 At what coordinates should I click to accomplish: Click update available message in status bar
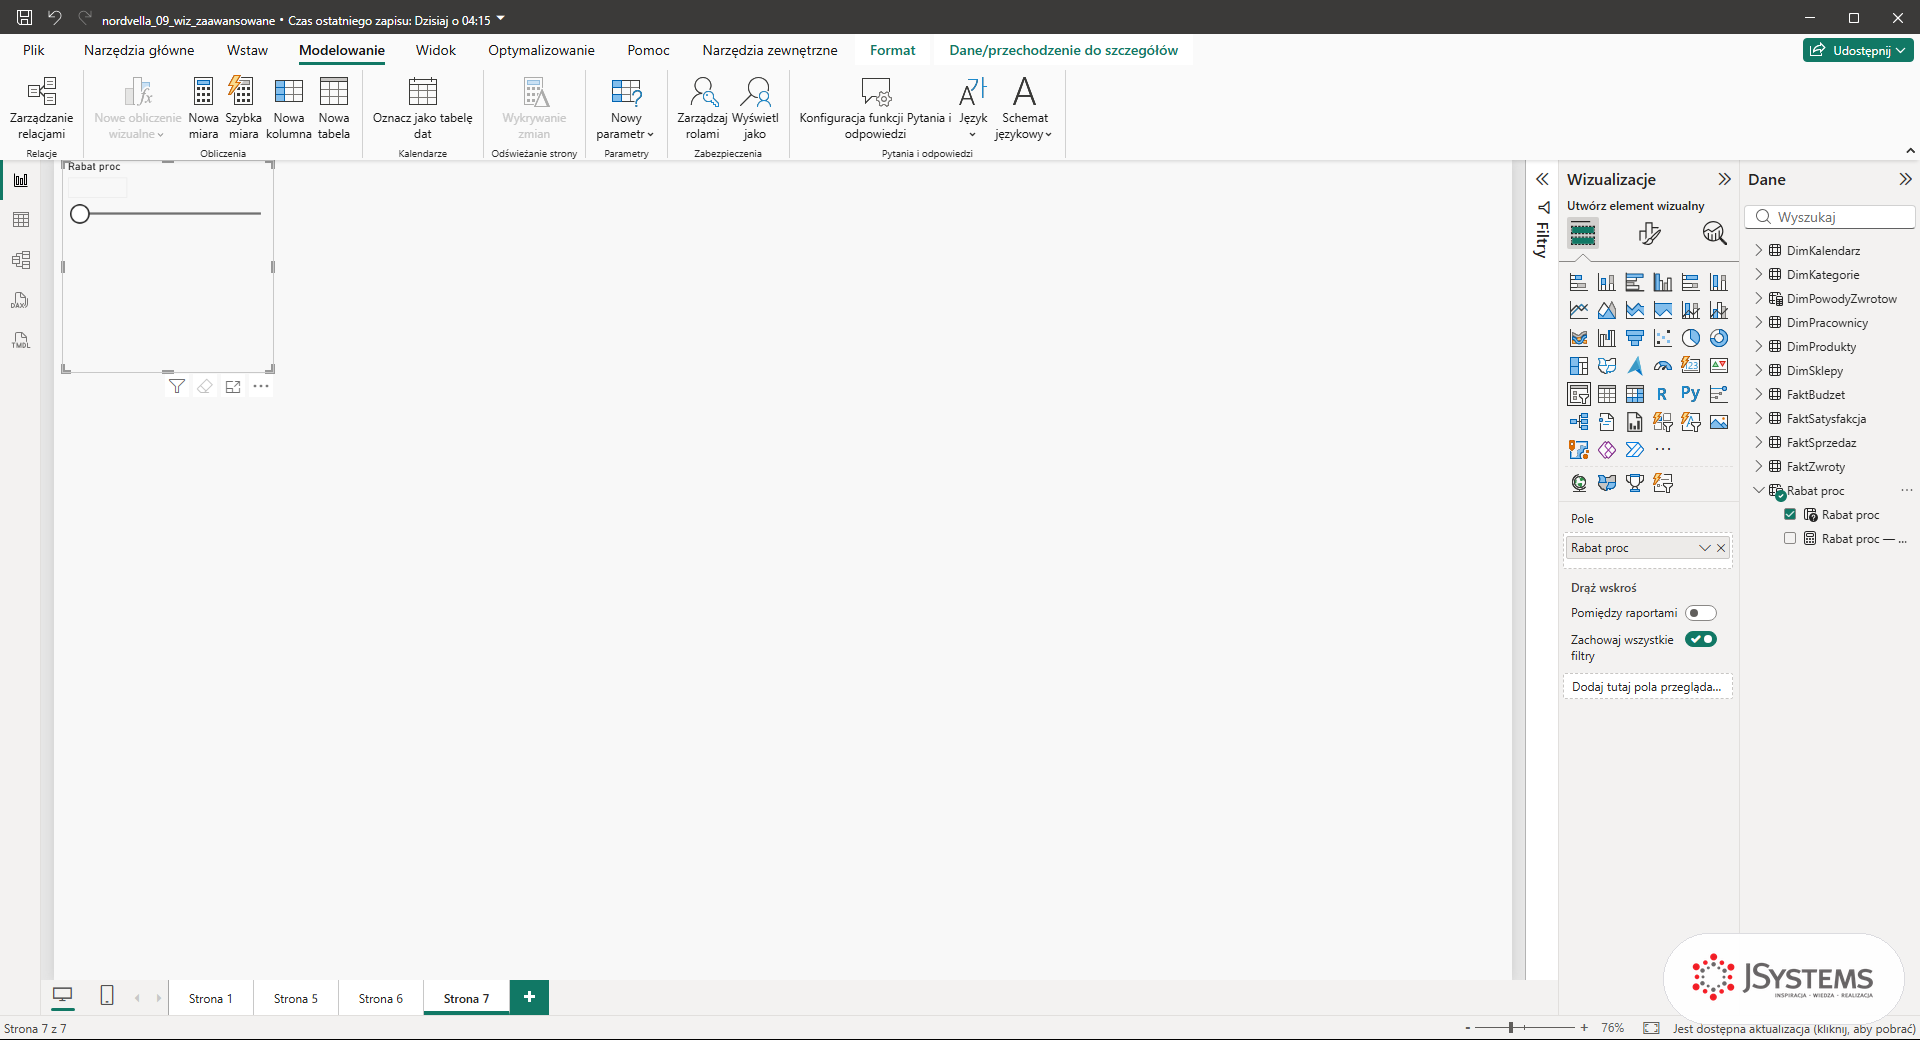(1794, 1028)
